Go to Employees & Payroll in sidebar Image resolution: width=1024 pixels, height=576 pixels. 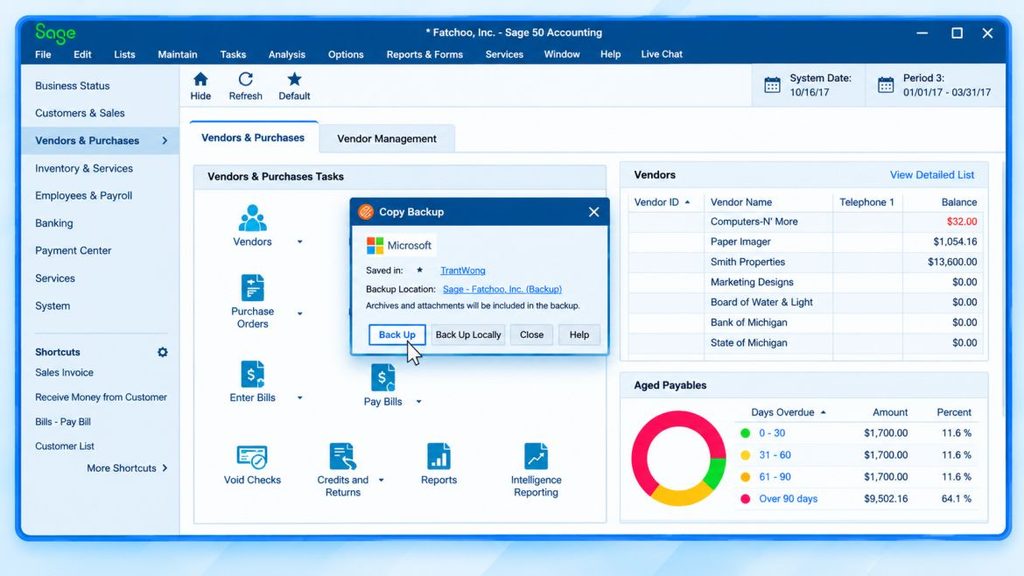coord(84,196)
